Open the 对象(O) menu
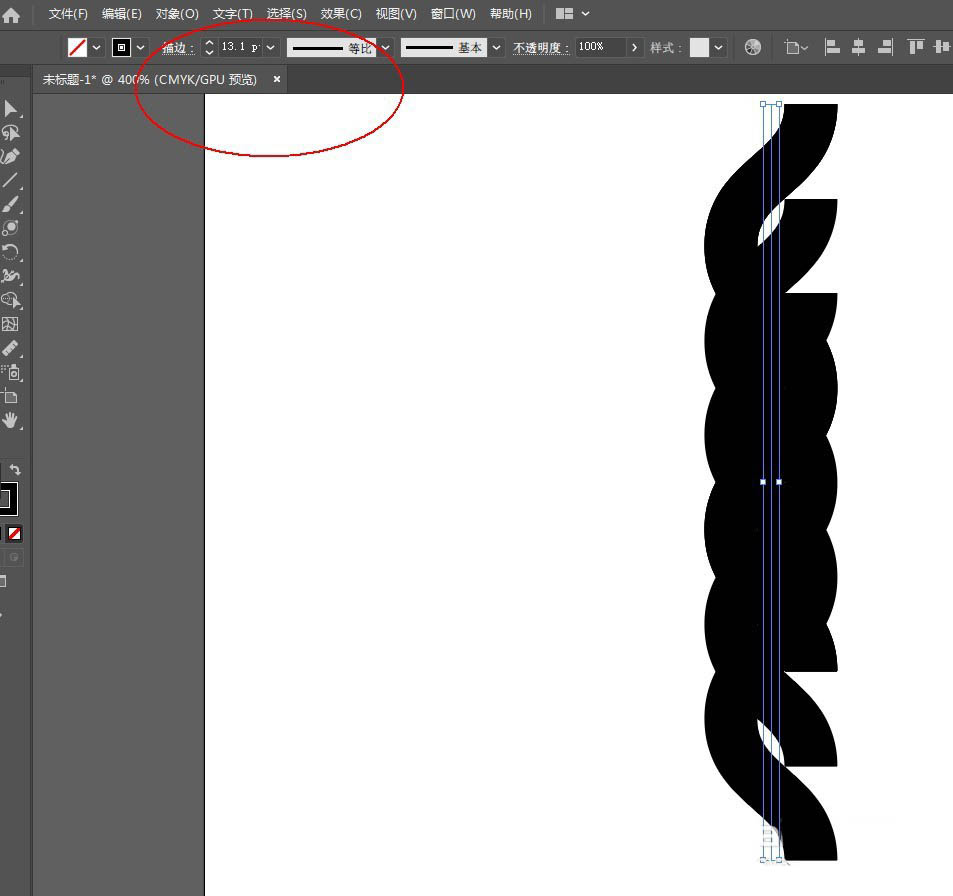953x896 pixels. pos(177,13)
